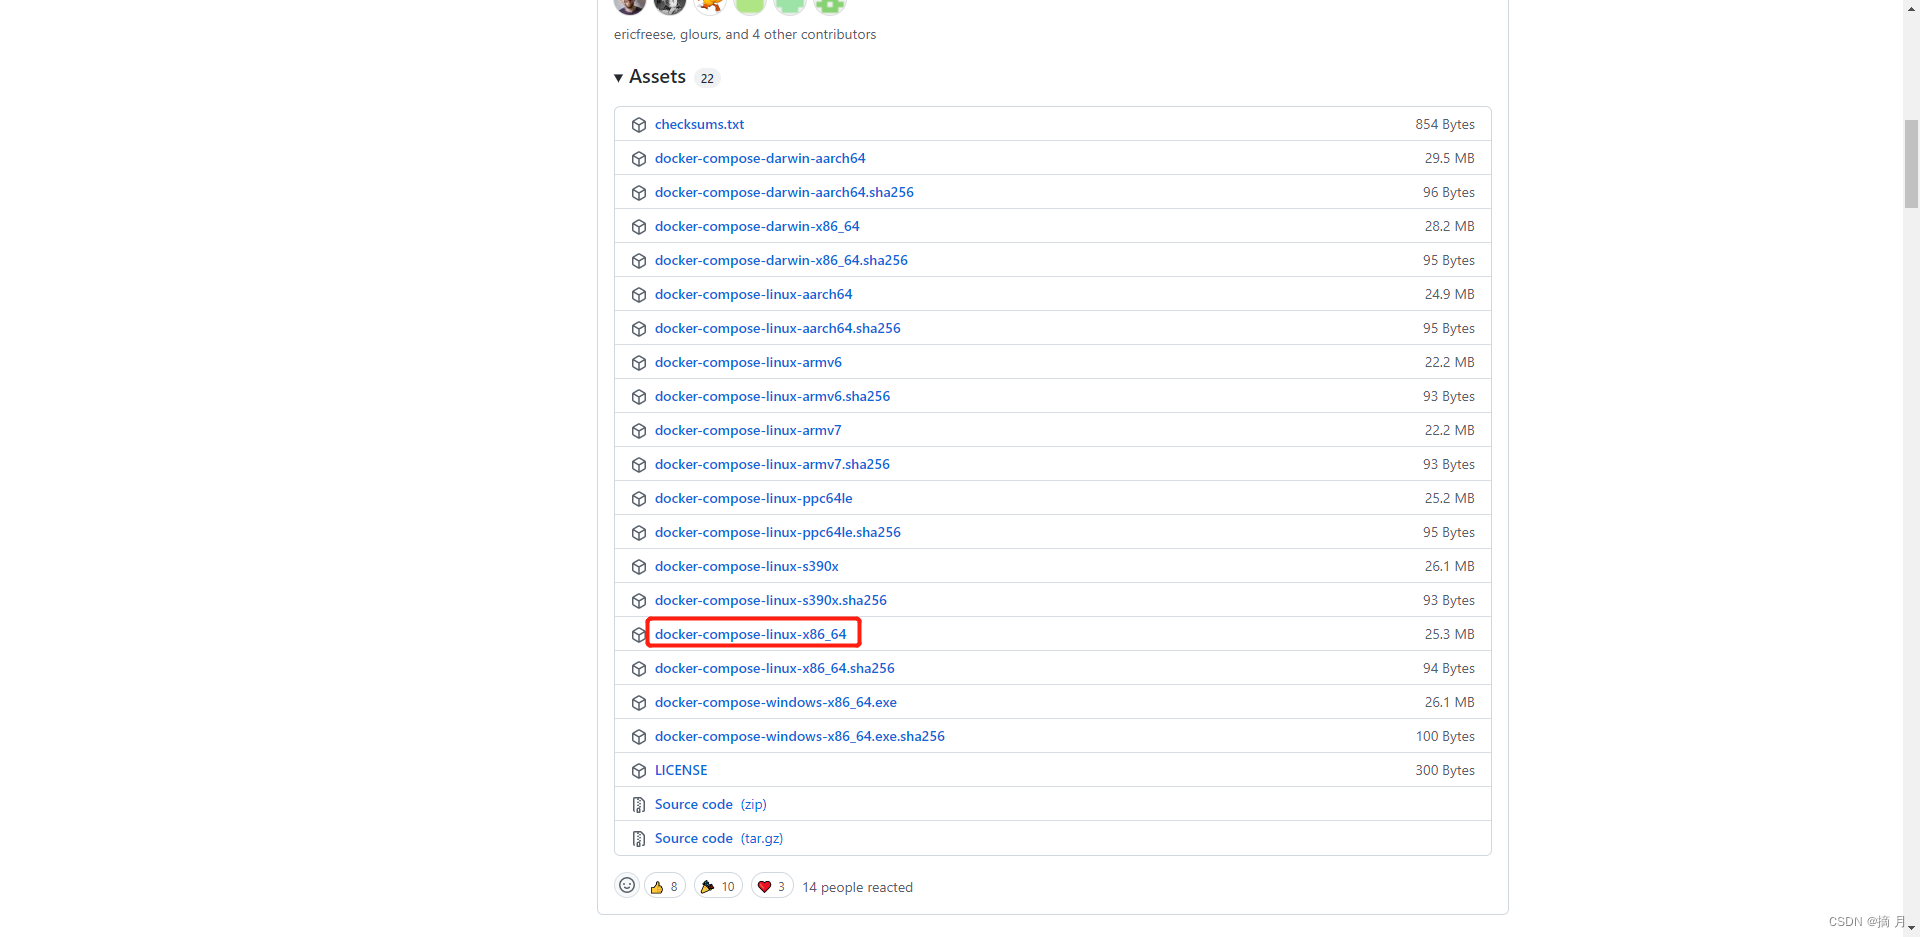
Task: Click package icon beside docker-compose-darwin-aarch64
Action: click(x=639, y=159)
